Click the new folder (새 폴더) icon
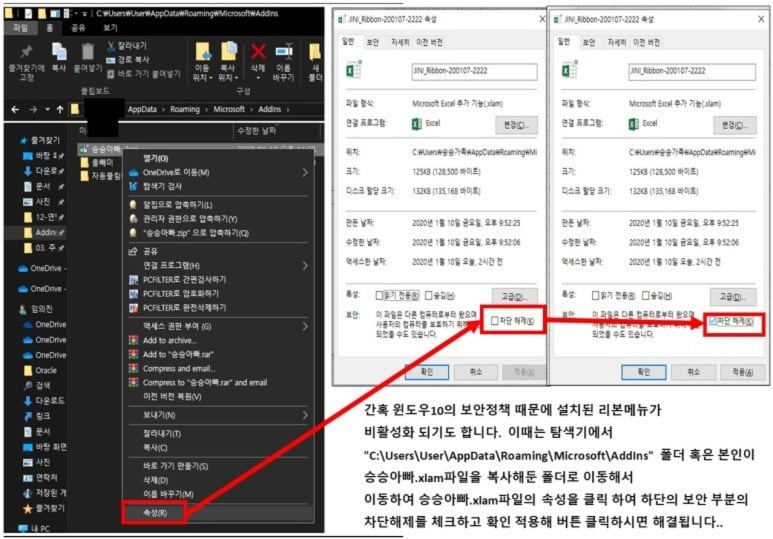This screenshot has width=773, height=539. (x=315, y=52)
